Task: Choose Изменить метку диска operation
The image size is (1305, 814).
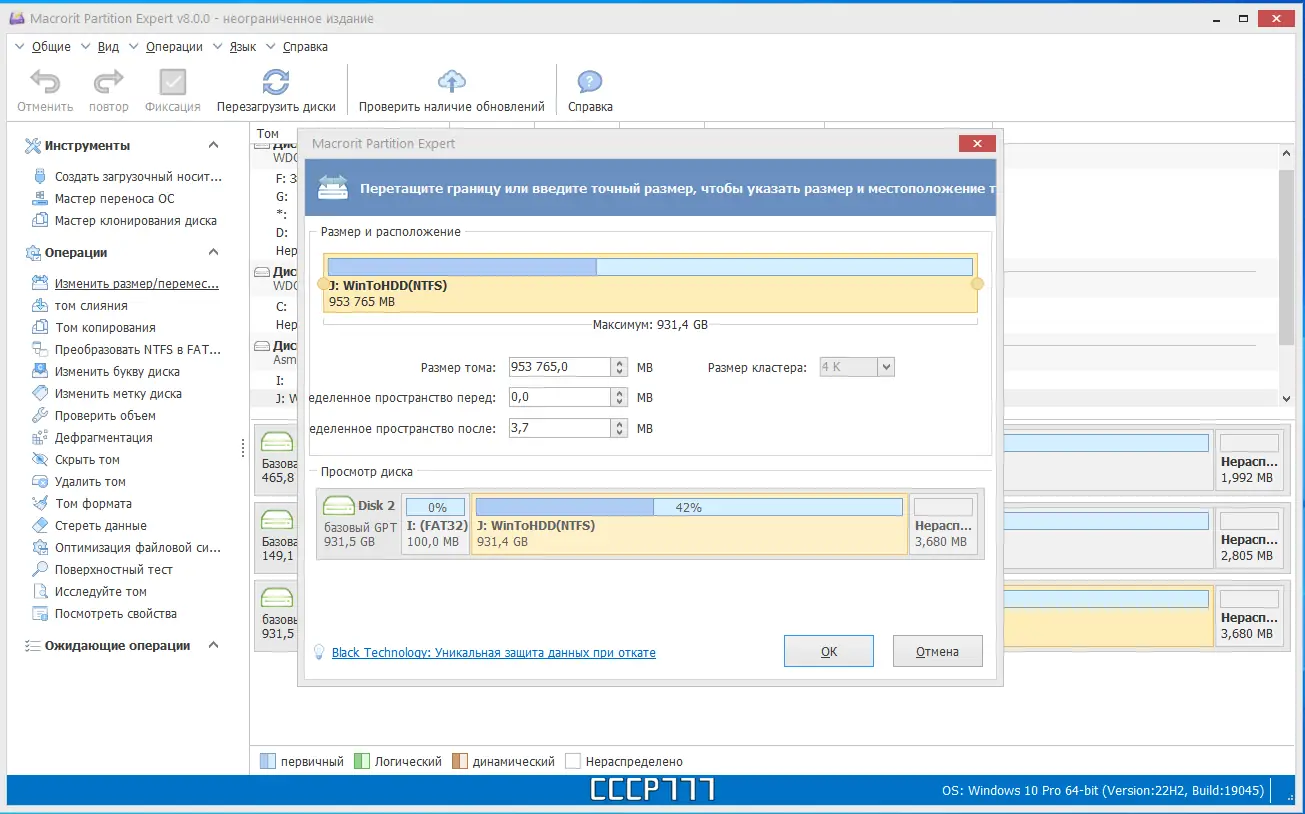Action: click(118, 394)
